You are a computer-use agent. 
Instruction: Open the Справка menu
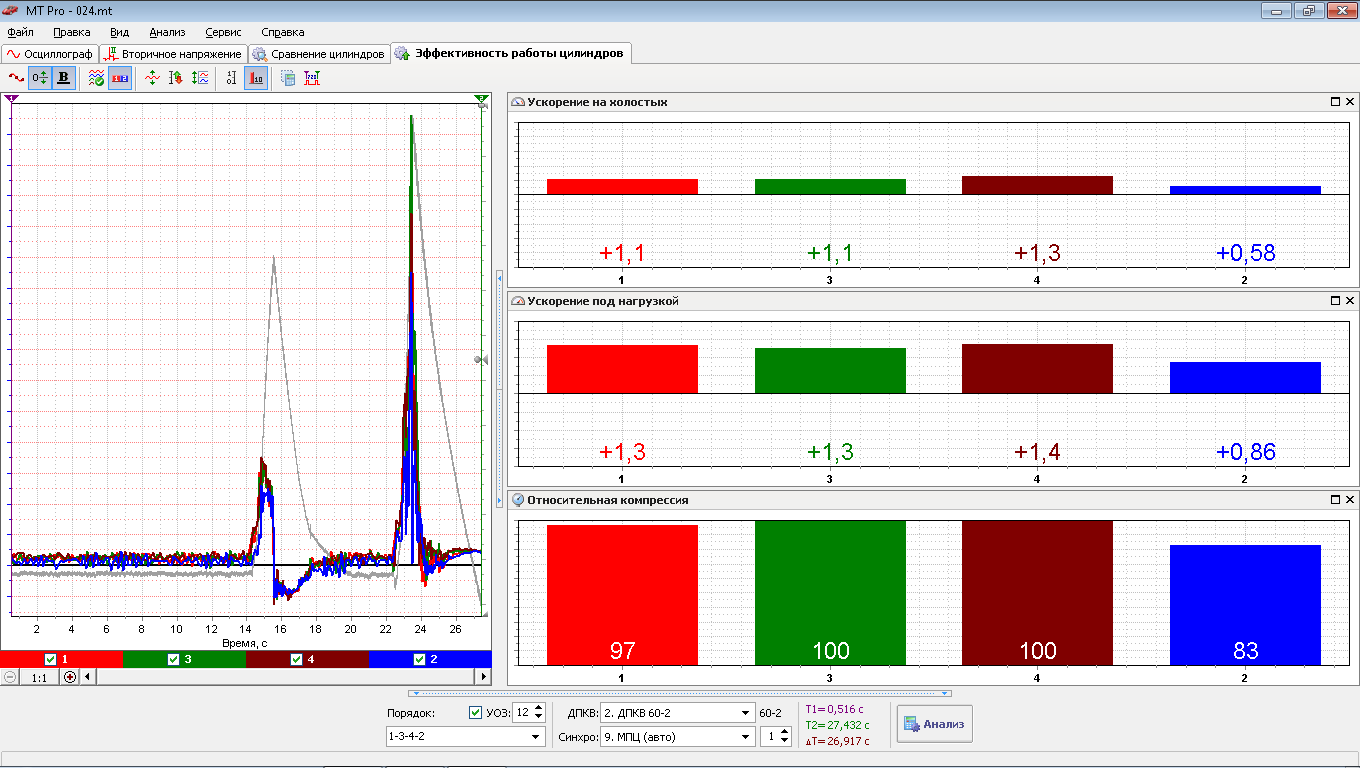tap(282, 32)
